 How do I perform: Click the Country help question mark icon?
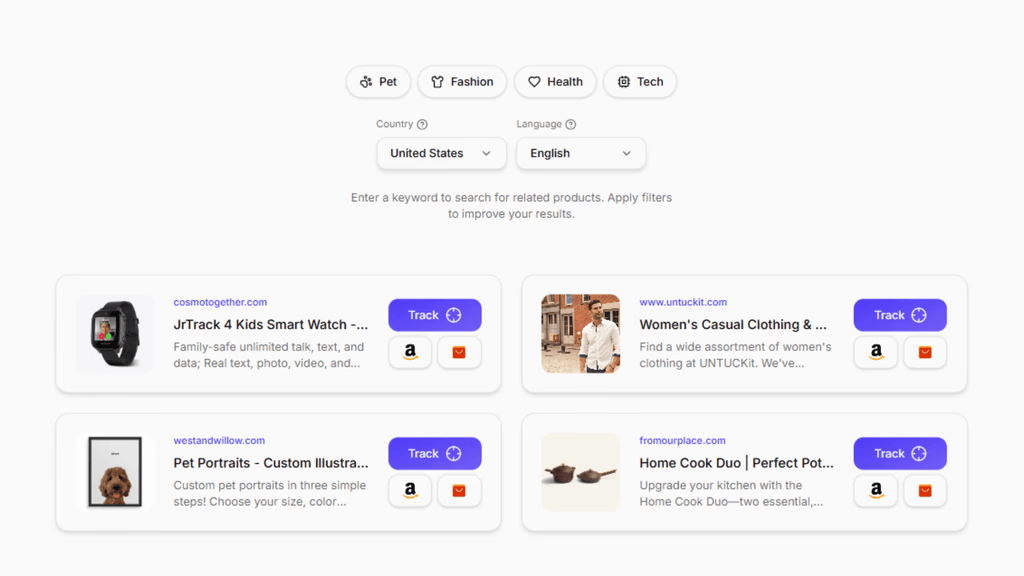(423, 124)
